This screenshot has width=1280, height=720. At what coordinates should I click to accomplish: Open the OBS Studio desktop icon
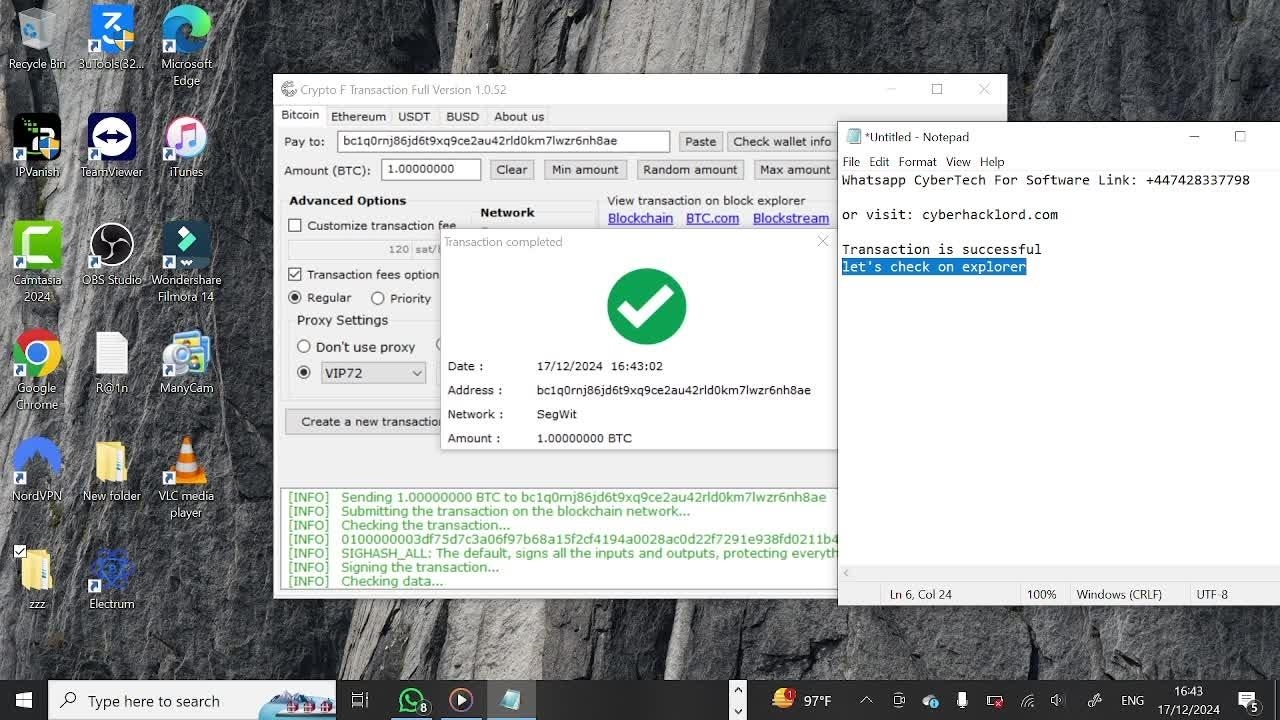111,246
